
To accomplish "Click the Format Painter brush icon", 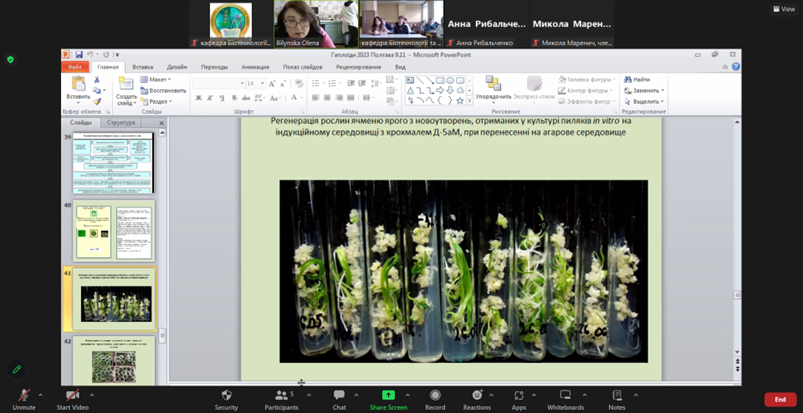I will click(x=97, y=101).
